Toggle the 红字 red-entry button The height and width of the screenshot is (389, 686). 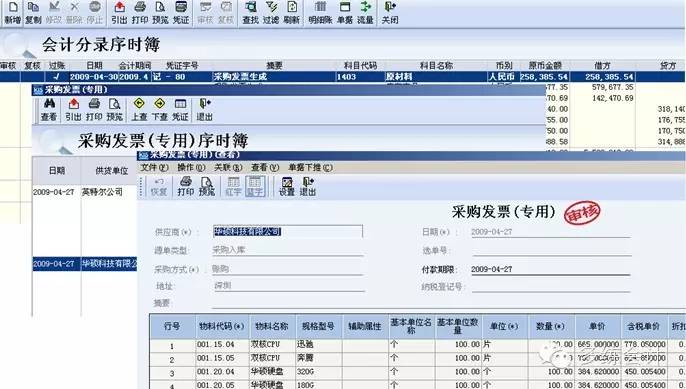234,186
